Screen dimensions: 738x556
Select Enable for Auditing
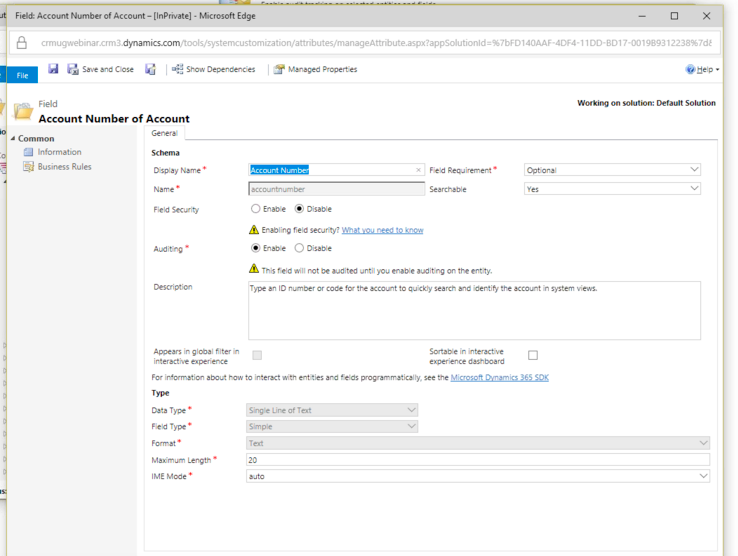[256, 248]
